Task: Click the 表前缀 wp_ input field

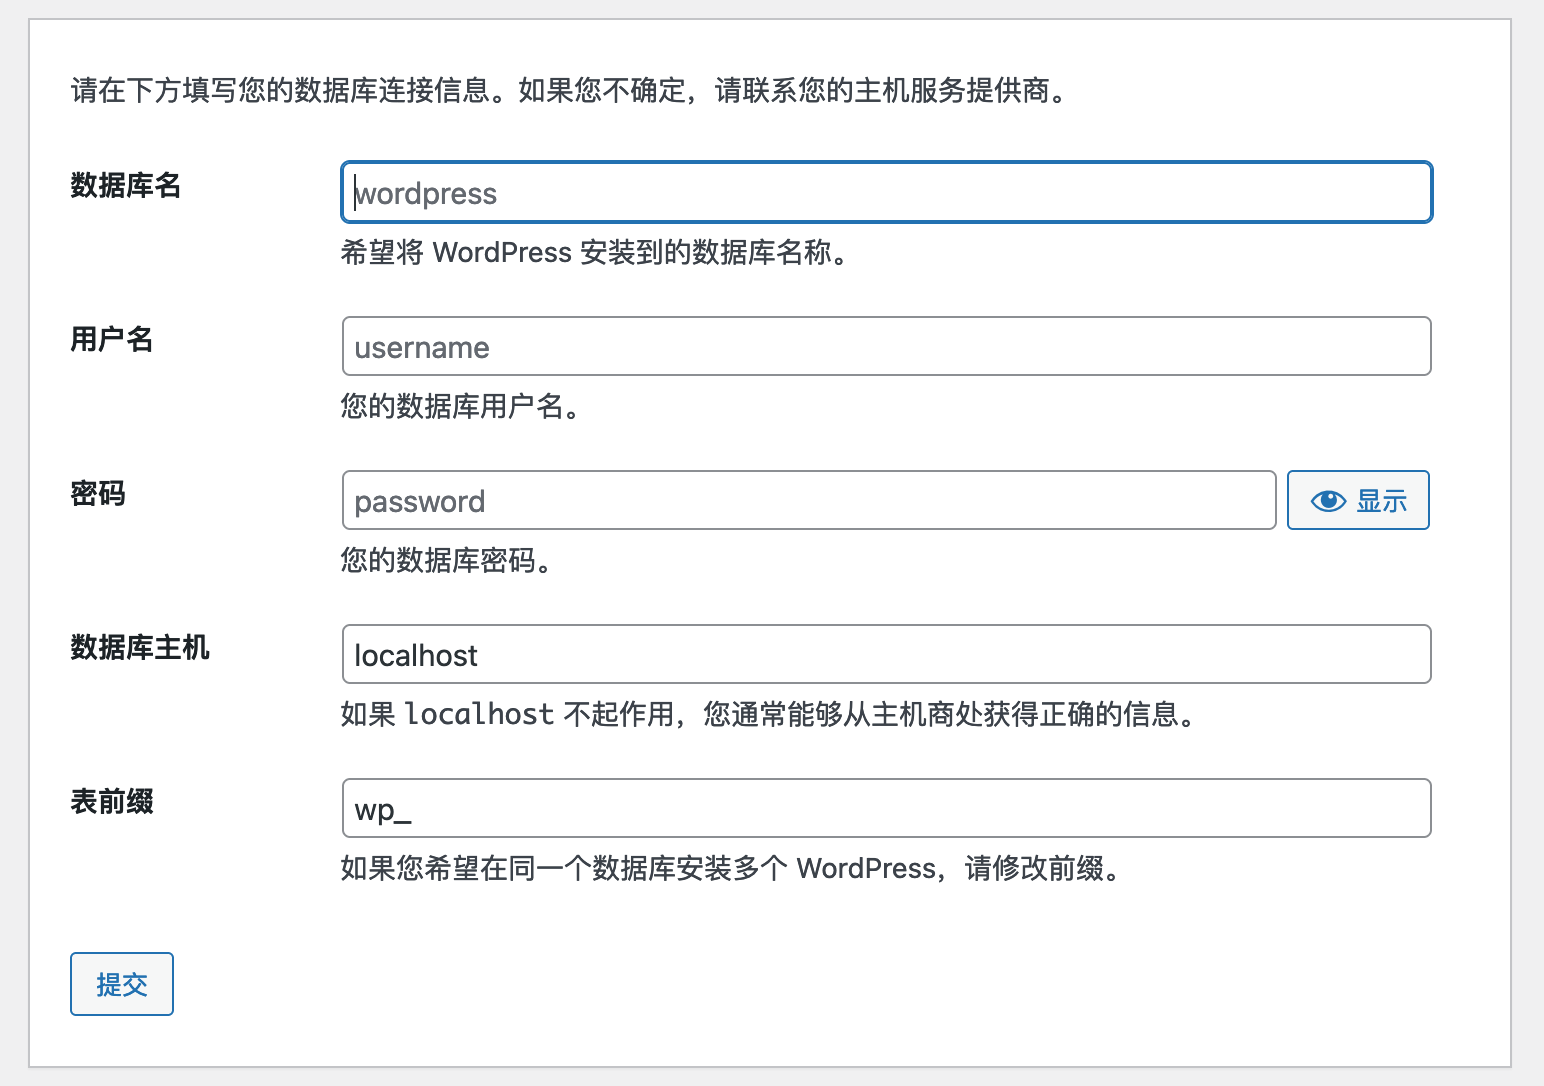Action: tap(886, 808)
